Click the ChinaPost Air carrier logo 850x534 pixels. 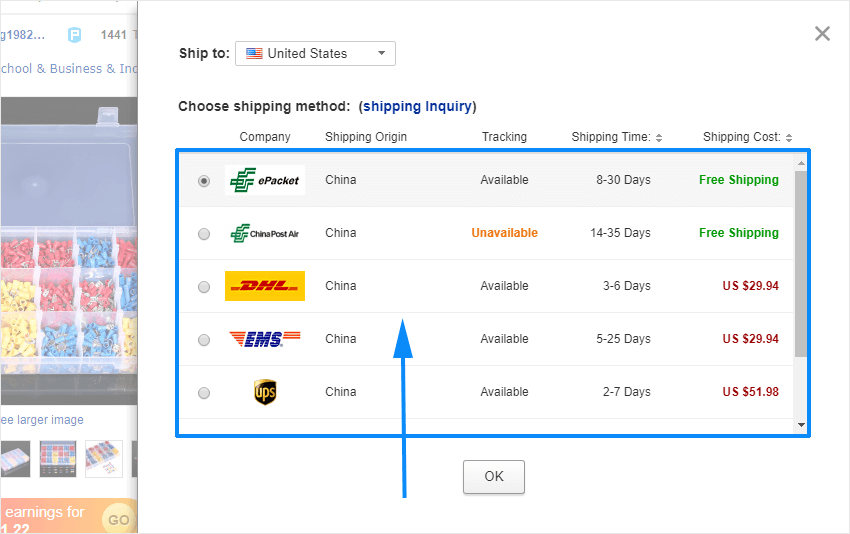265,233
